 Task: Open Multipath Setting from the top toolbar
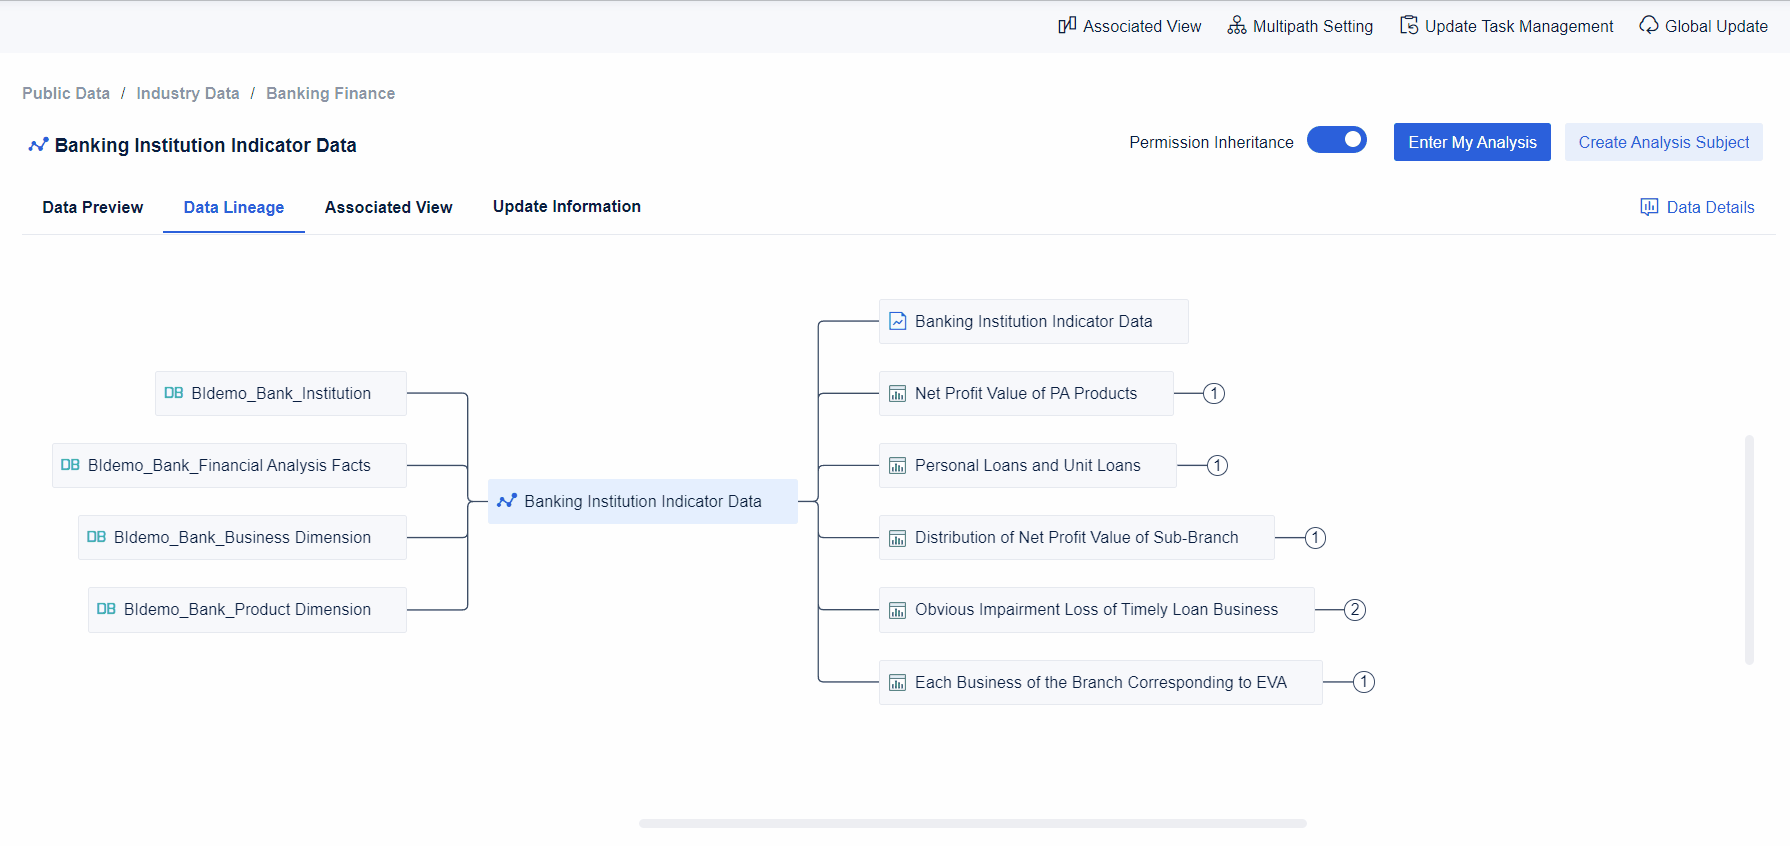coord(1300,26)
